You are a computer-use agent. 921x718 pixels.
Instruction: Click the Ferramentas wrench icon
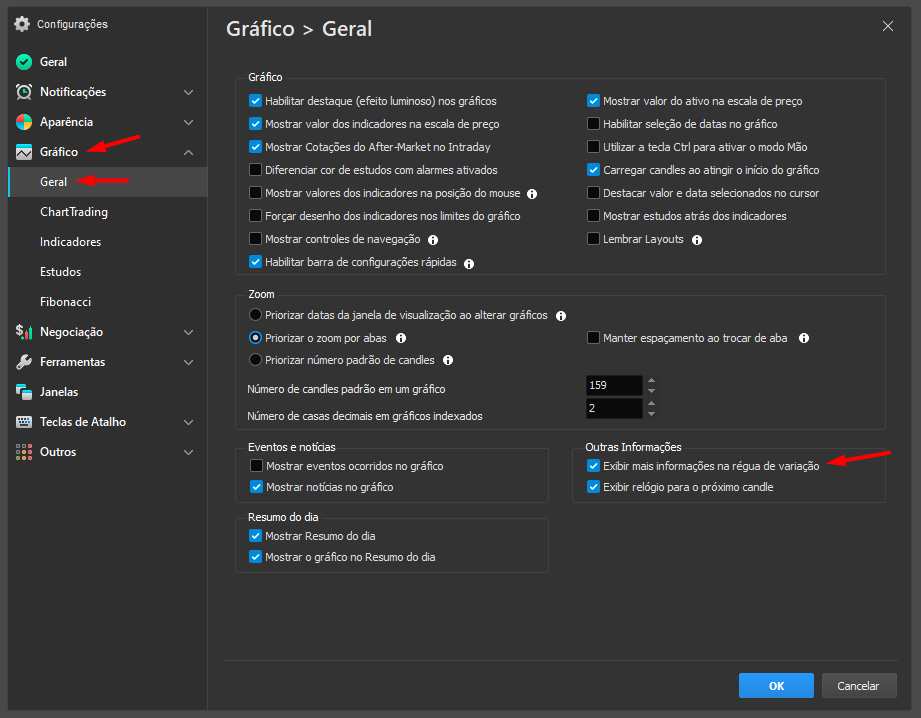[x=24, y=362]
